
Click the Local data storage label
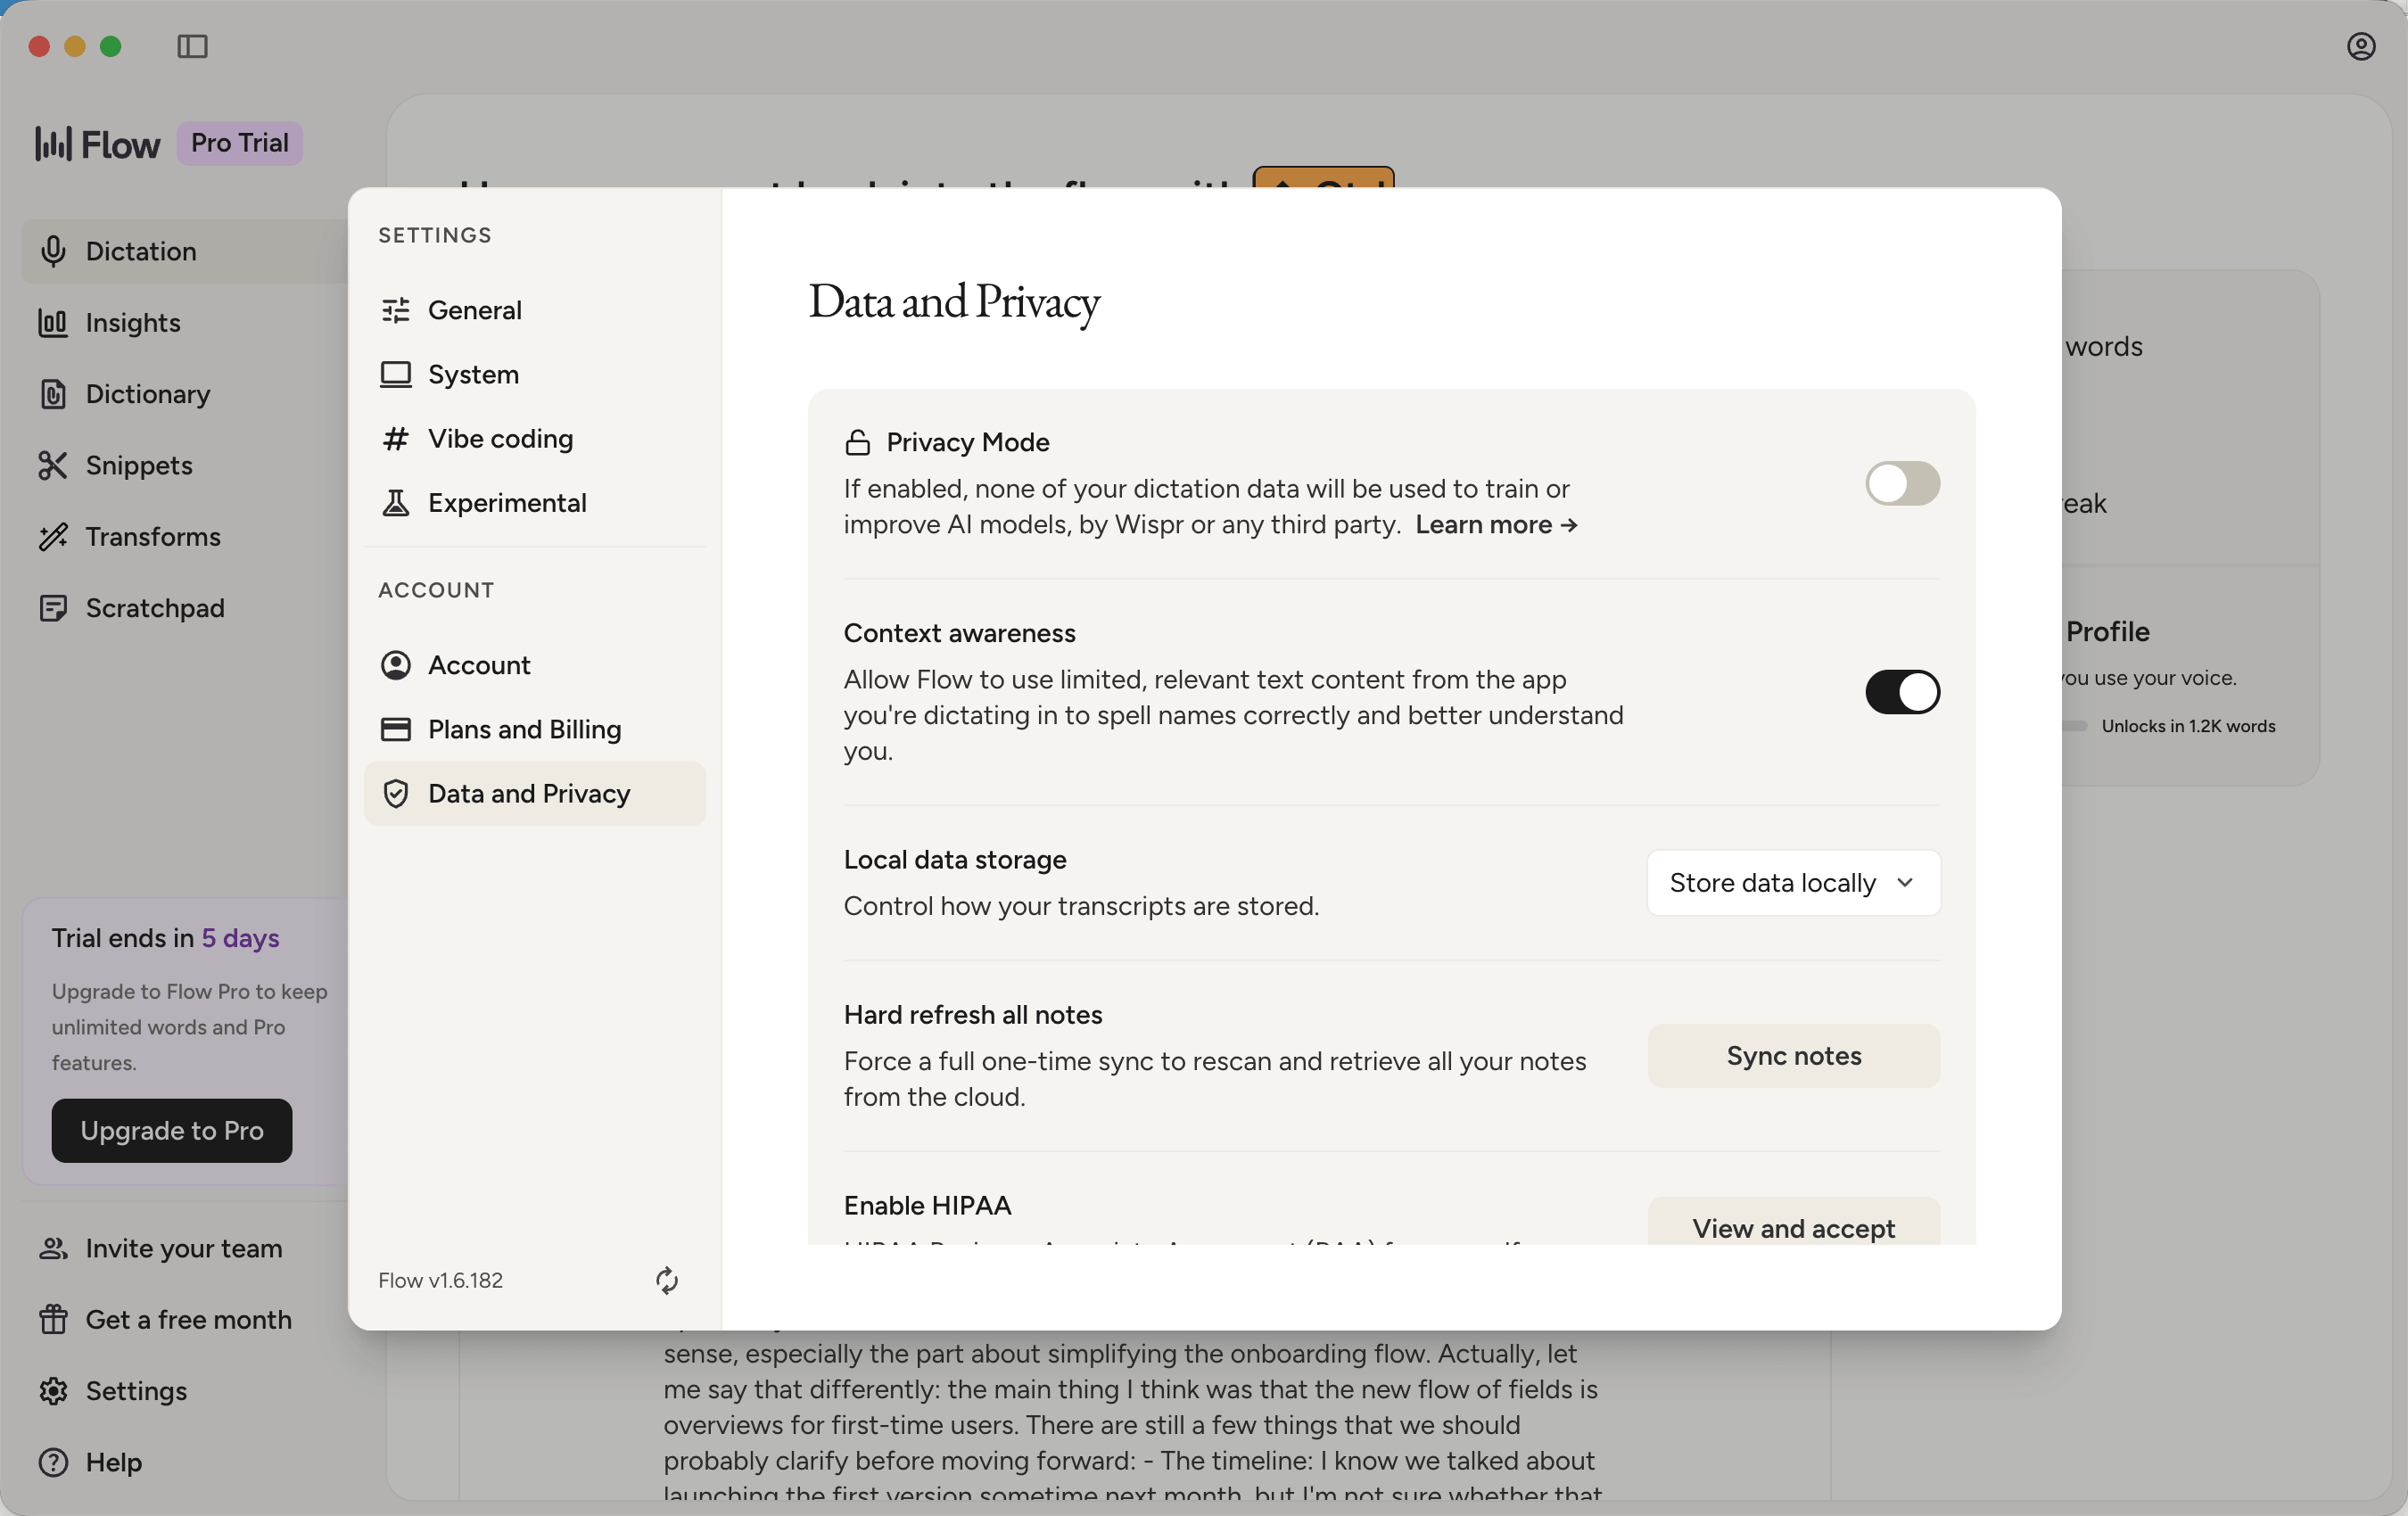(955, 860)
